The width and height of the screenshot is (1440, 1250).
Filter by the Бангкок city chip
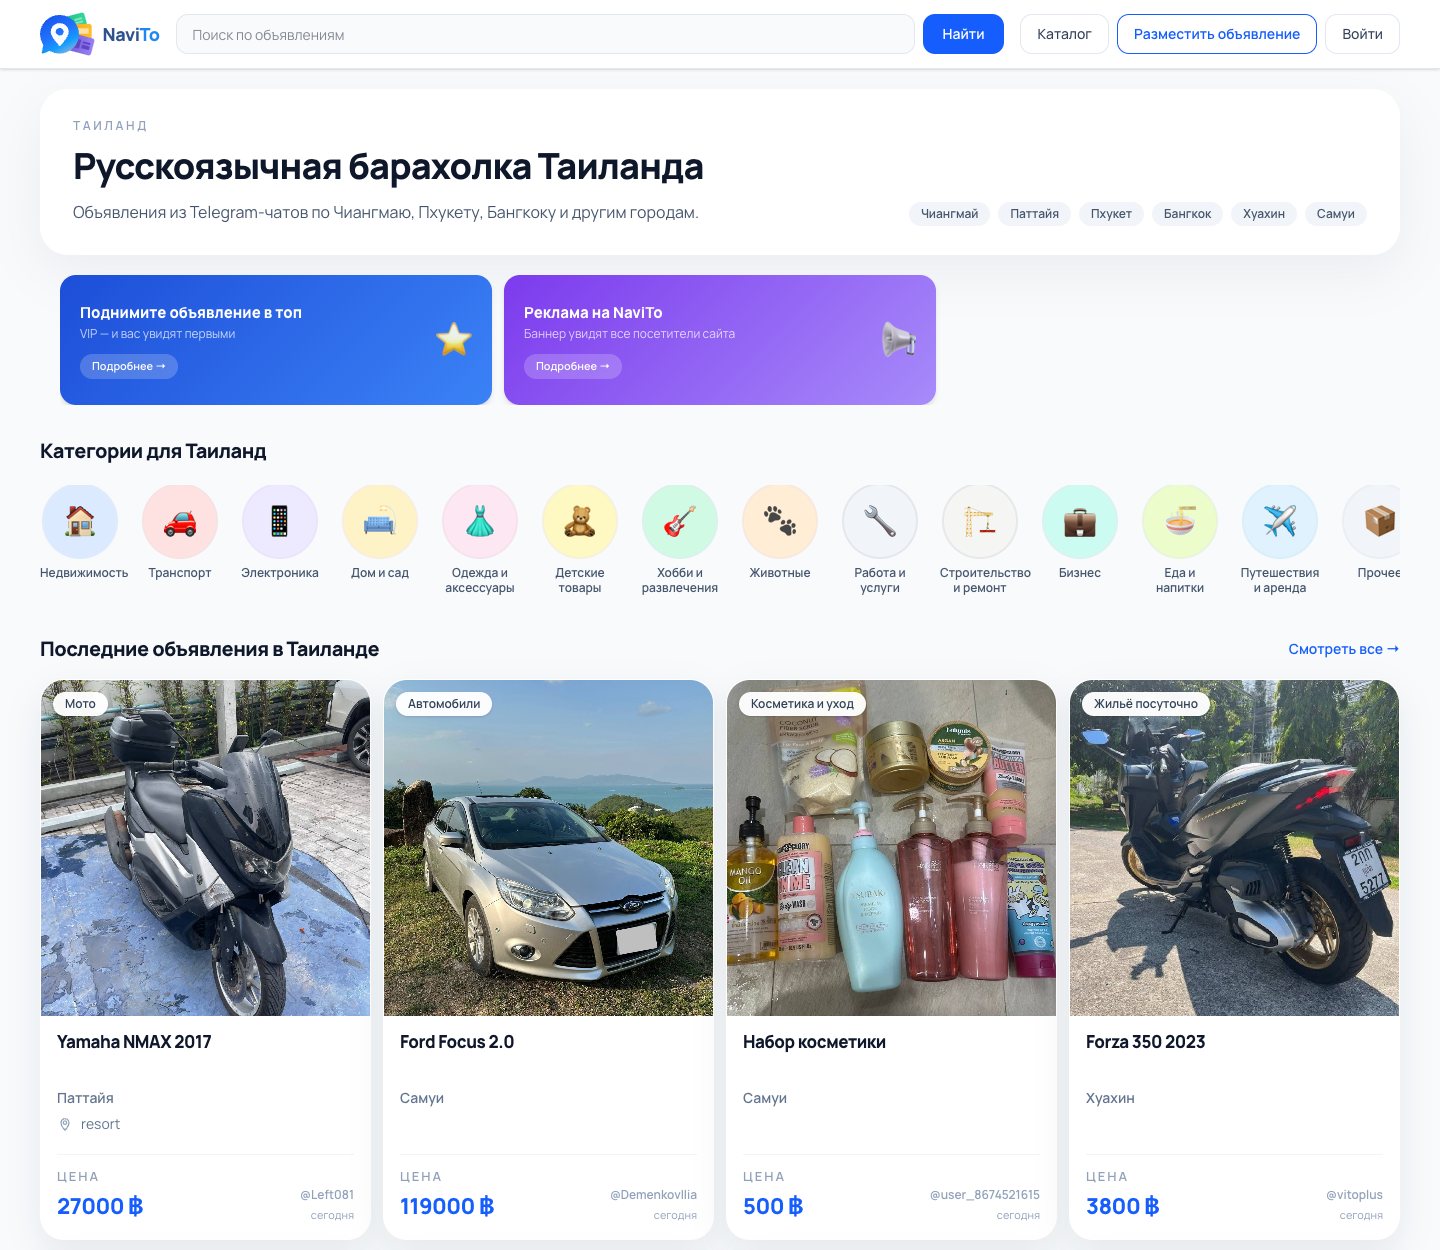[1187, 214]
